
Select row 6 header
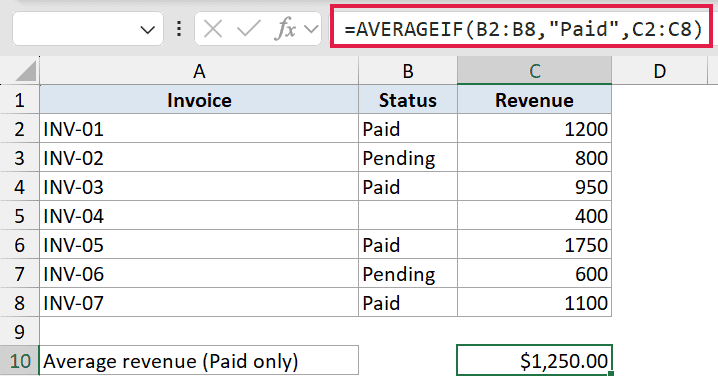point(20,245)
